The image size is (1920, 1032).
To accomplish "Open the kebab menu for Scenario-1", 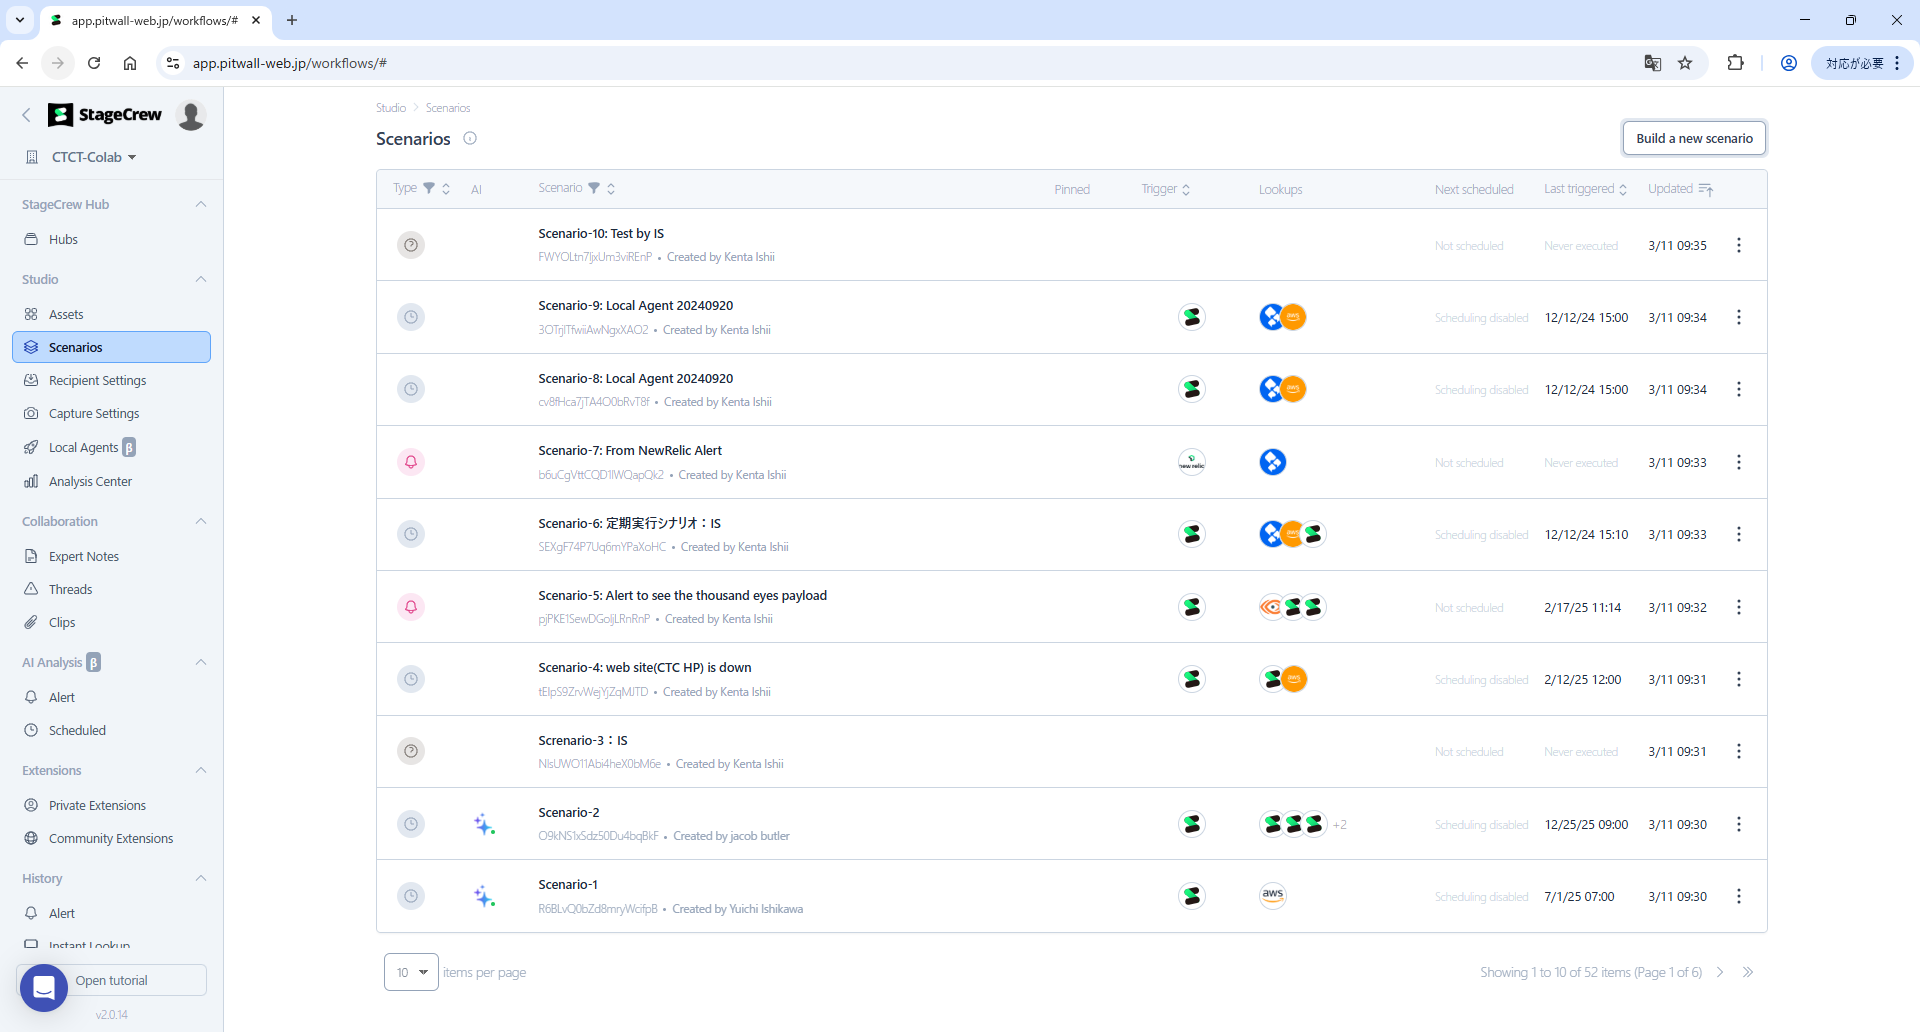I will 1739,896.
